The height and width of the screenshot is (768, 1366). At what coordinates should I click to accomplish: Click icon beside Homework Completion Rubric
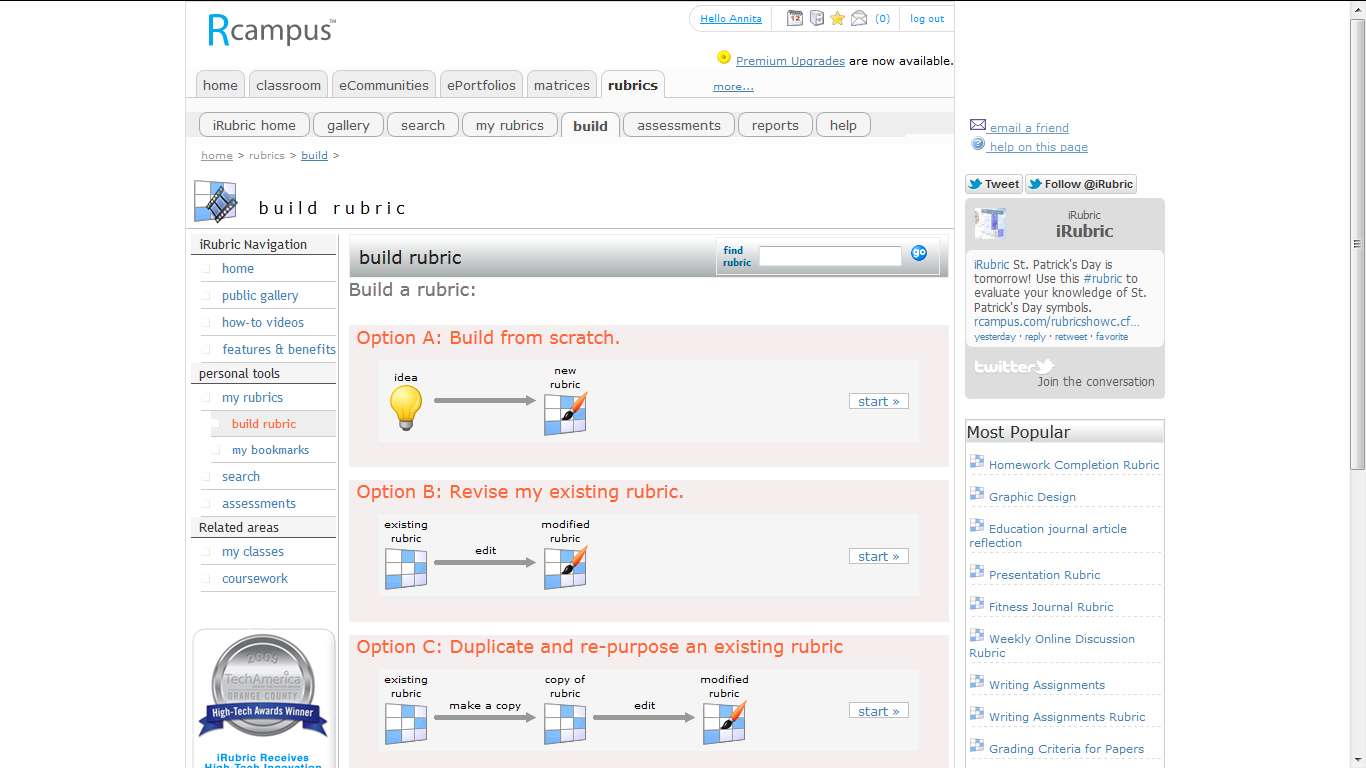pyautogui.click(x=977, y=461)
